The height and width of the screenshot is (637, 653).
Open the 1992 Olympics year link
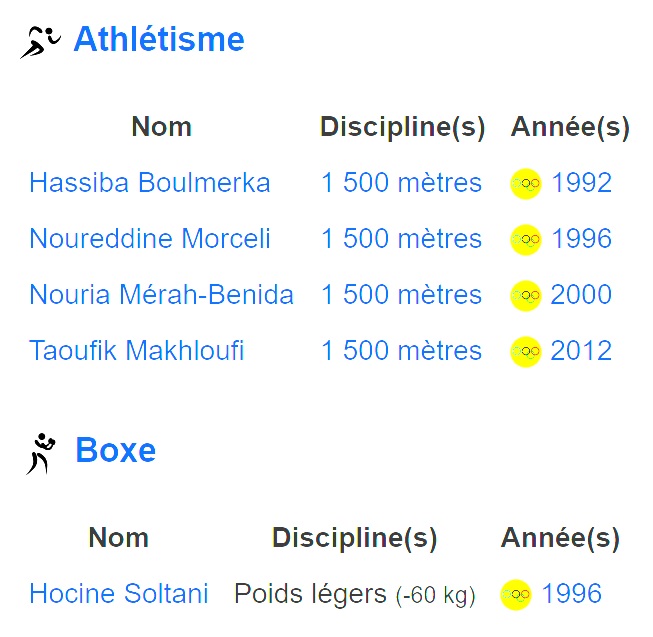pyautogui.click(x=582, y=182)
